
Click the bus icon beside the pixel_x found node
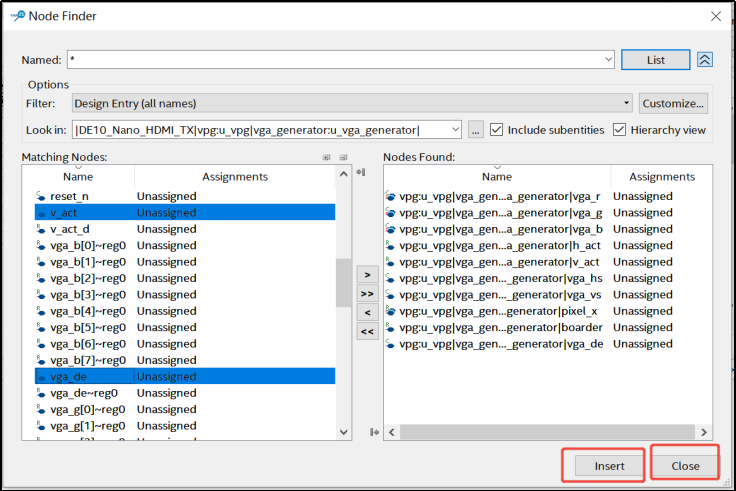(x=390, y=311)
